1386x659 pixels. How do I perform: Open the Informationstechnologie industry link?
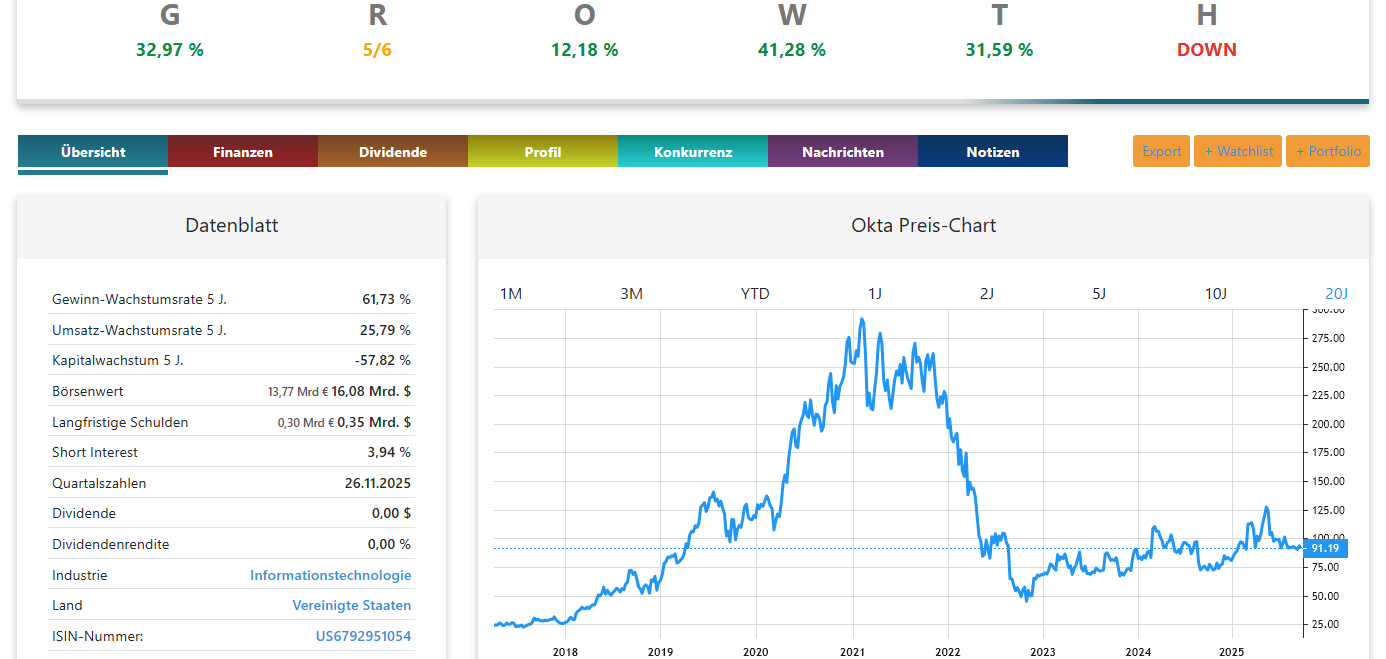330,575
